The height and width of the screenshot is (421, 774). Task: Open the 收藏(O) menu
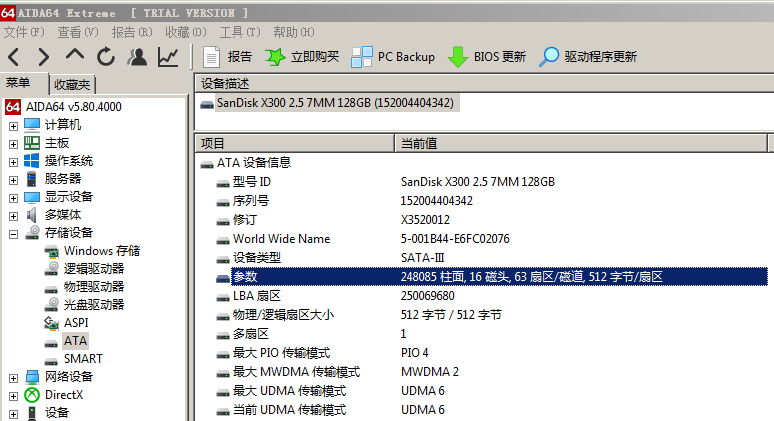pyautogui.click(x=186, y=32)
